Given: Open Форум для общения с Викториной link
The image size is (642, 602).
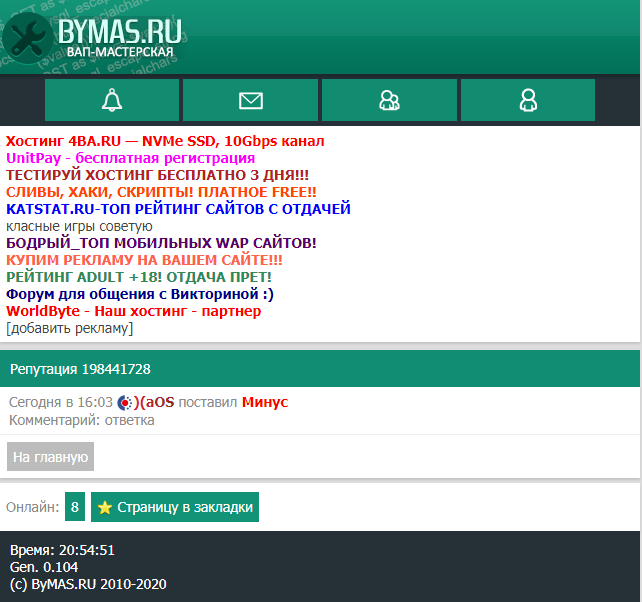Looking at the screenshot, I should pyautogui.click(x=139, y=294).
